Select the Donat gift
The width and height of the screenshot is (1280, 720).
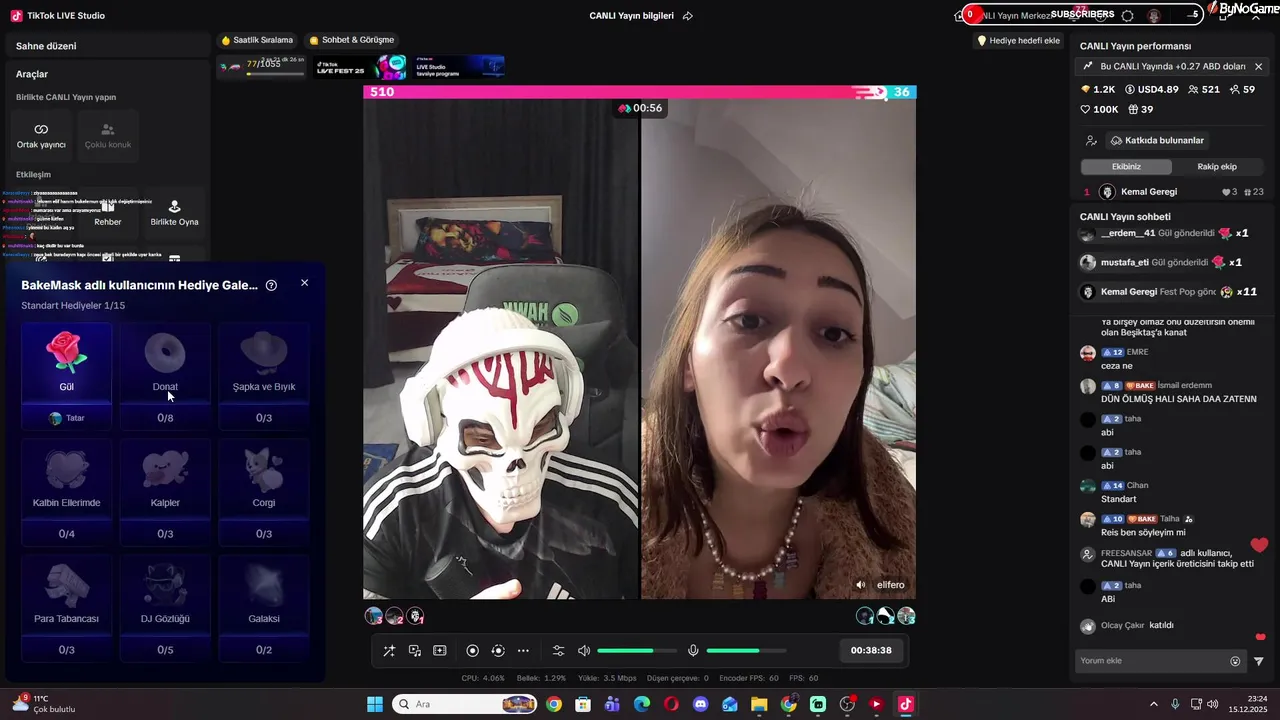point(165,362)
